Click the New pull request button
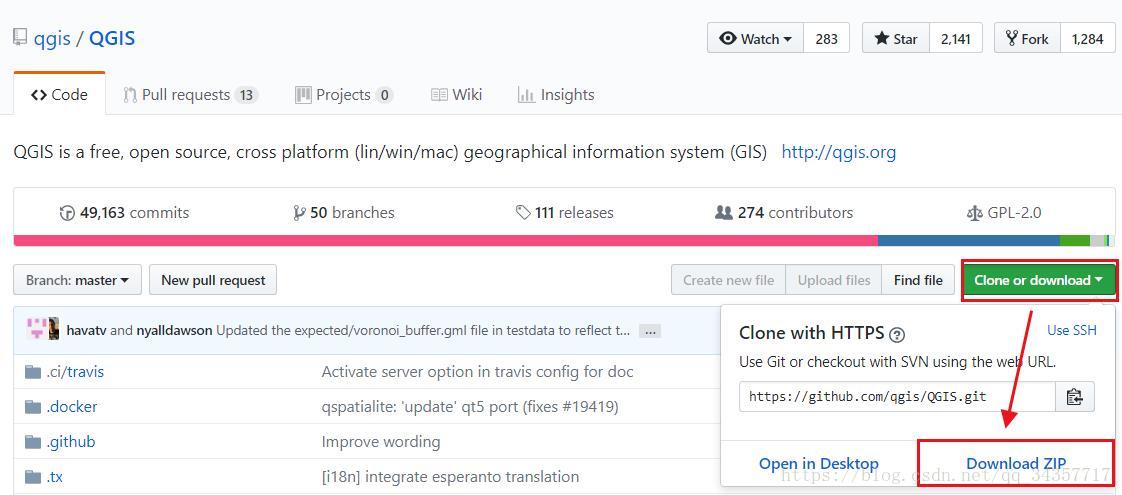Viewport: 1122px width, 495px height. point(213,280)
